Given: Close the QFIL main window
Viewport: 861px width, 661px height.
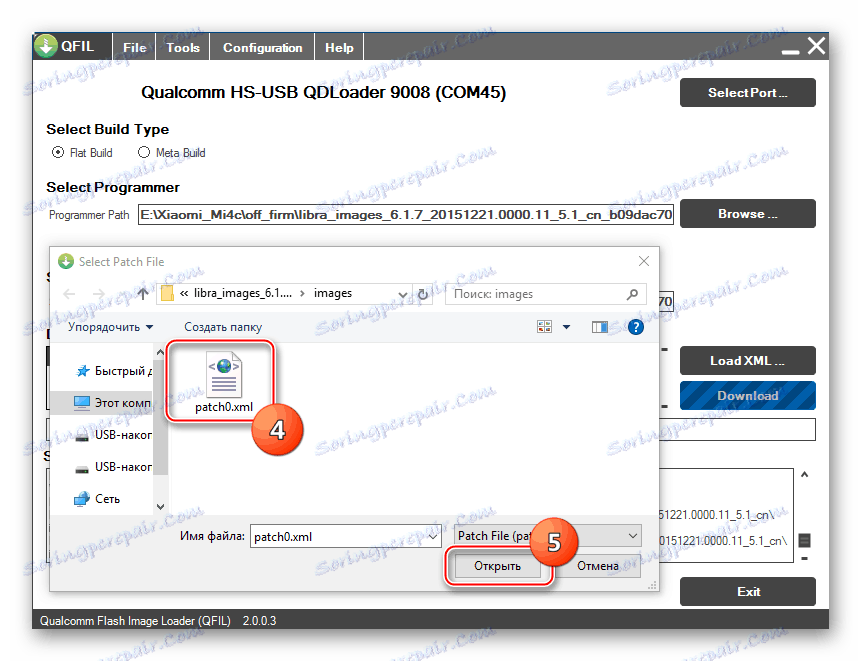Looking at the screenshot, I should [817, 46].
